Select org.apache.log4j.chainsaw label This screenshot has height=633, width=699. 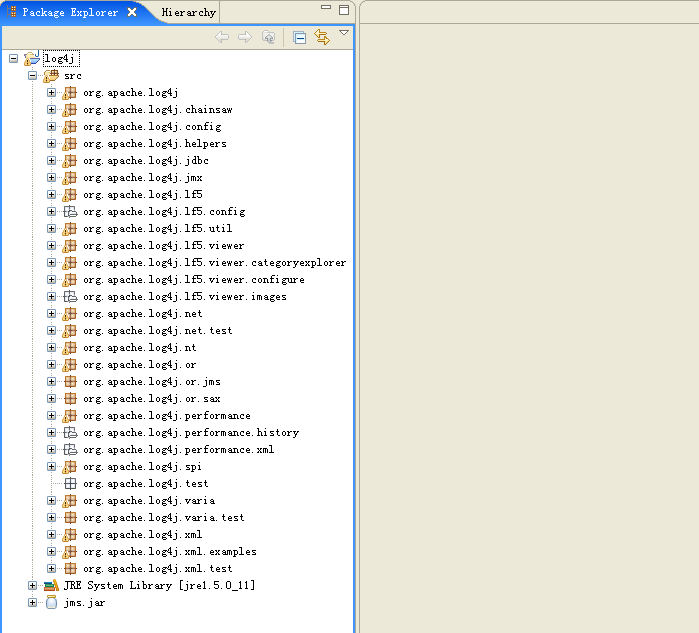pos(157,110)
